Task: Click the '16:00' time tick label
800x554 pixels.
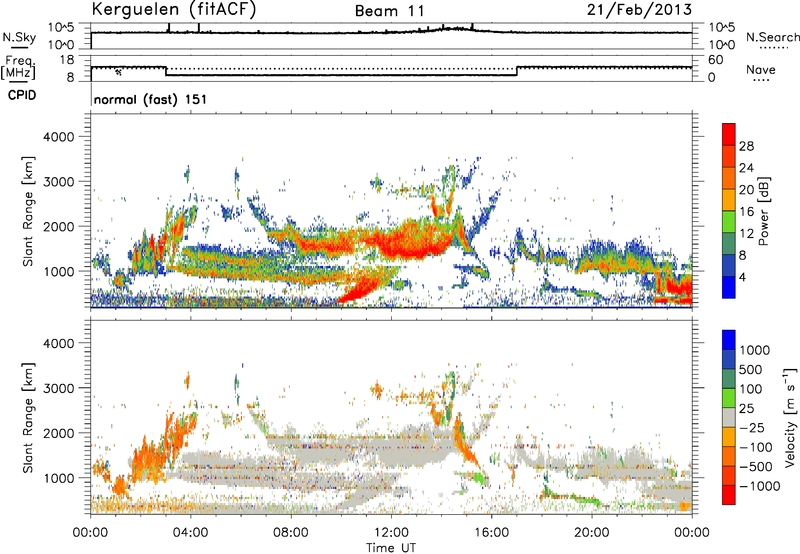Action: [x=491, y=533]
